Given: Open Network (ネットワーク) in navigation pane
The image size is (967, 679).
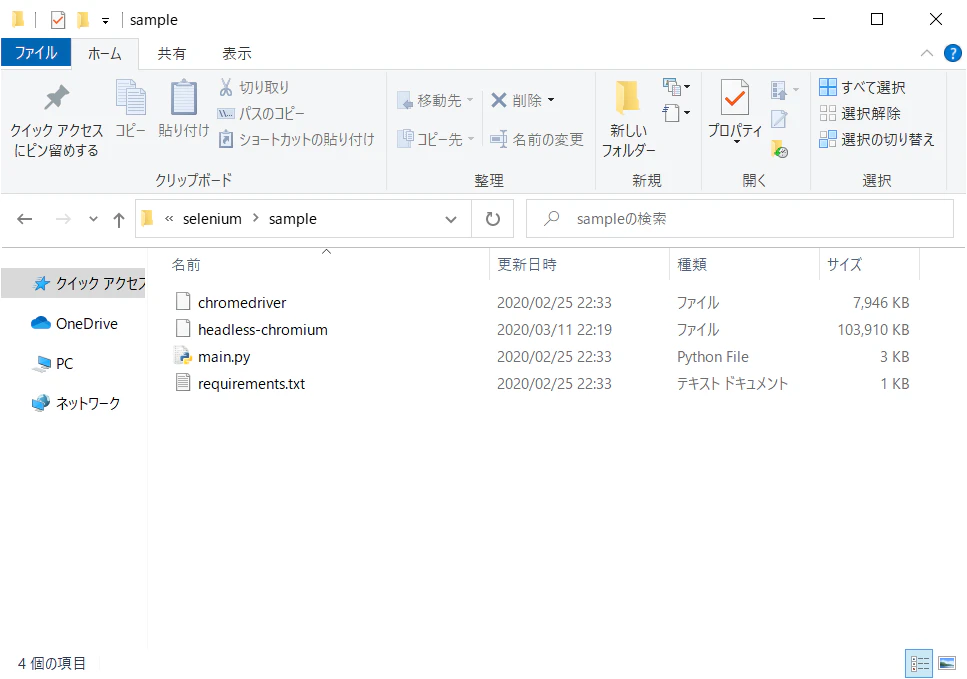Looking at the screenshot, I should click(x=76, y=403).
